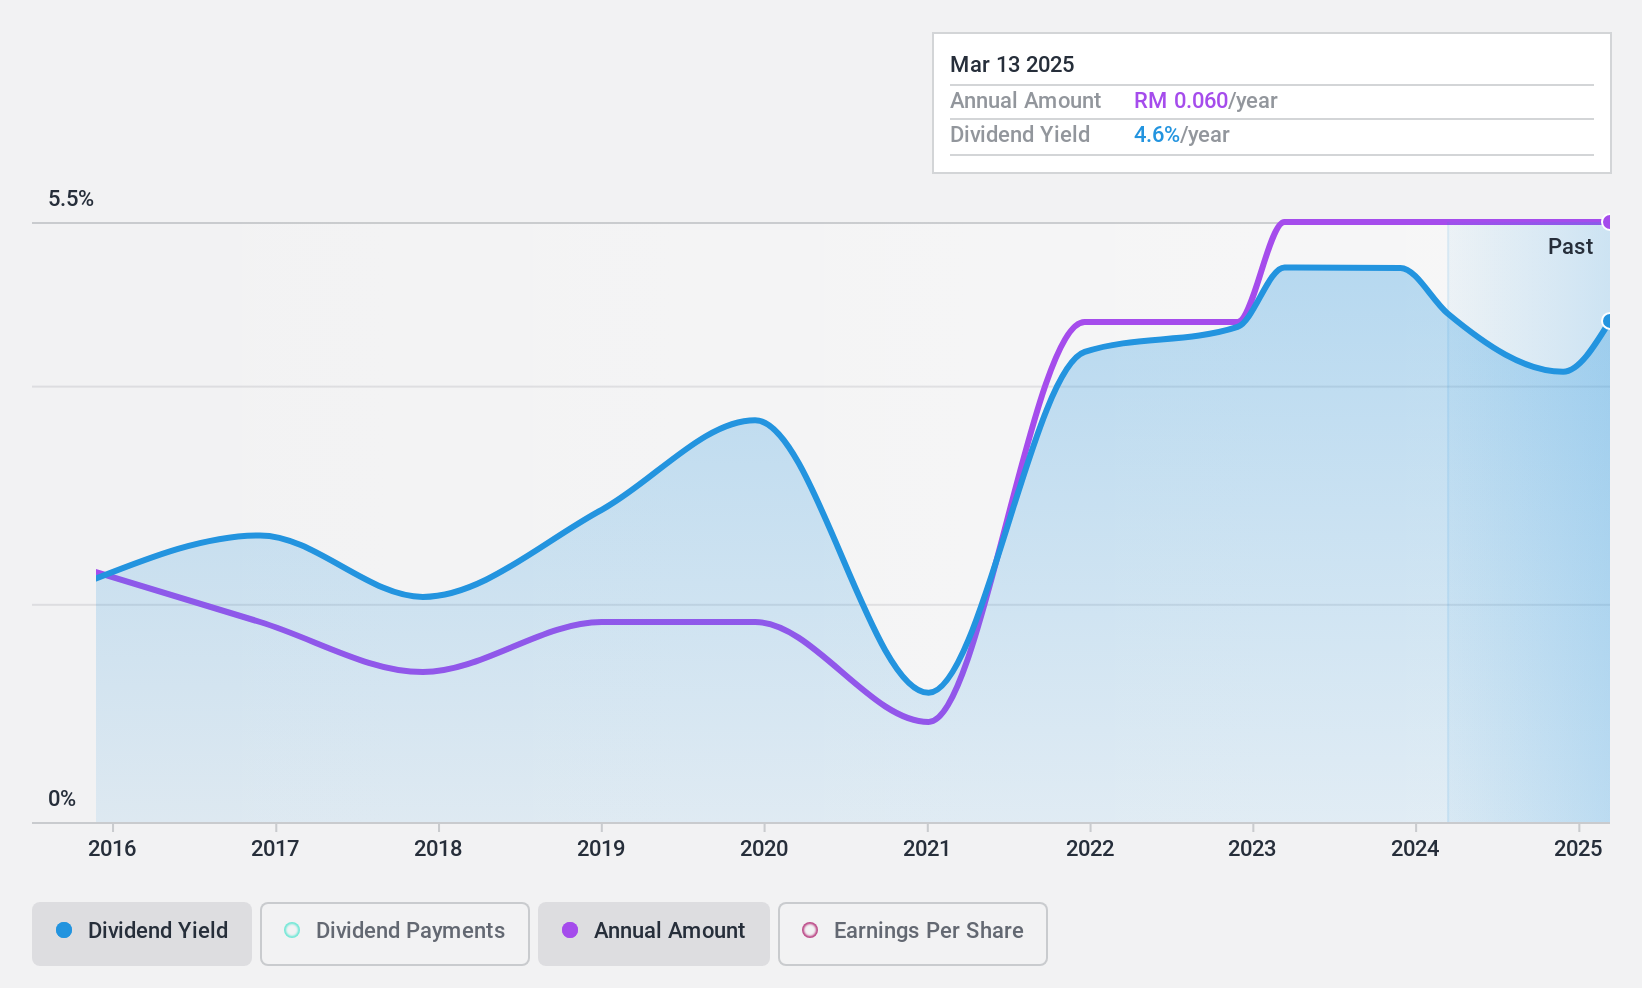
Task: Click the 4.6%/year yield value
Action: (x=1181, y=135)
